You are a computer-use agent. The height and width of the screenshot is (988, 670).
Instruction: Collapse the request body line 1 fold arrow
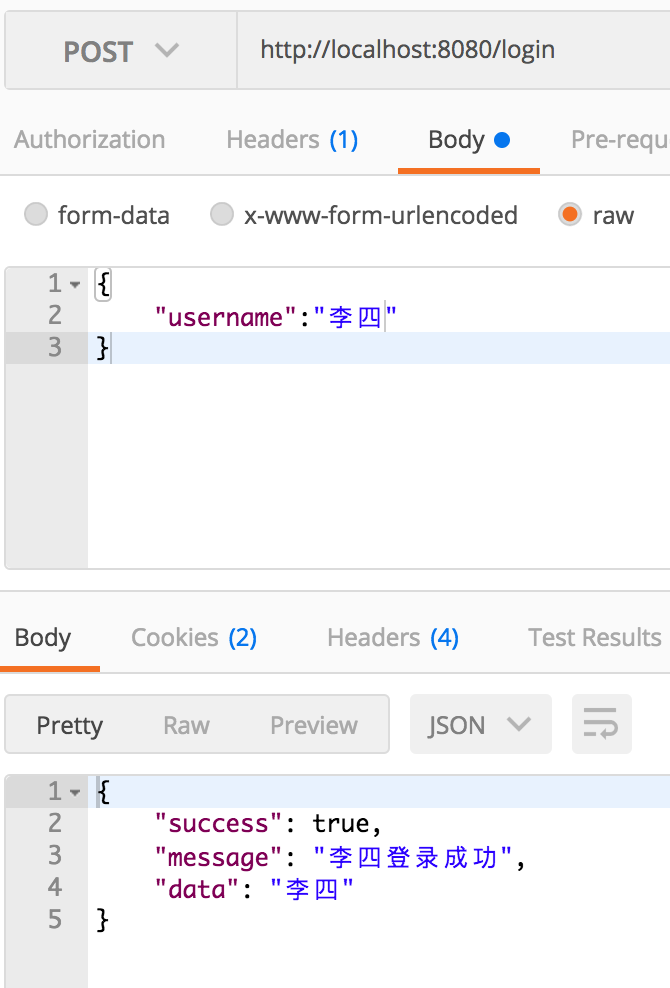coord(75,285)
